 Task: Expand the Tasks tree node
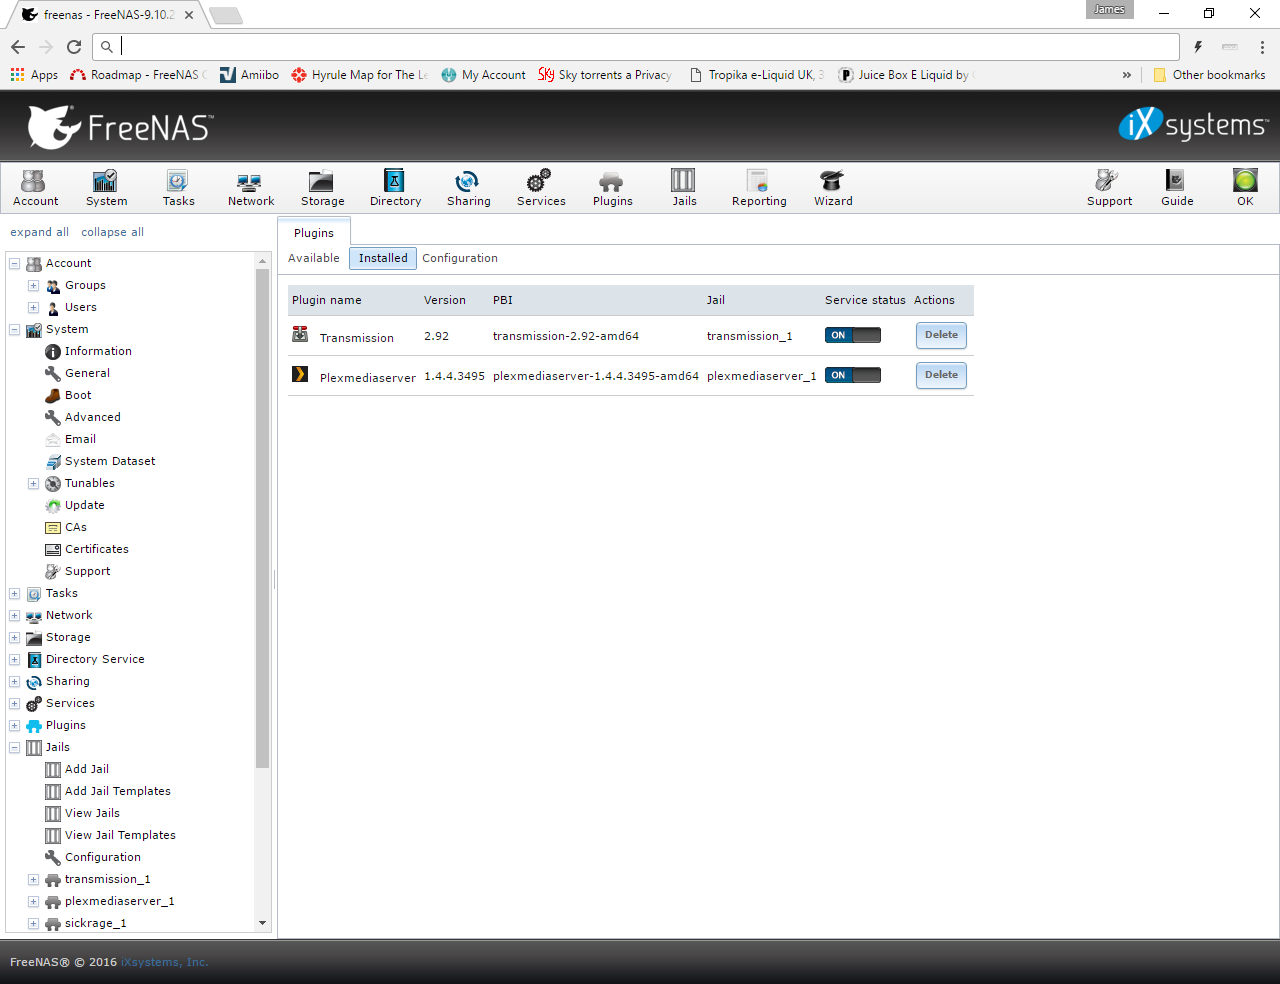(x=15, y=594)
